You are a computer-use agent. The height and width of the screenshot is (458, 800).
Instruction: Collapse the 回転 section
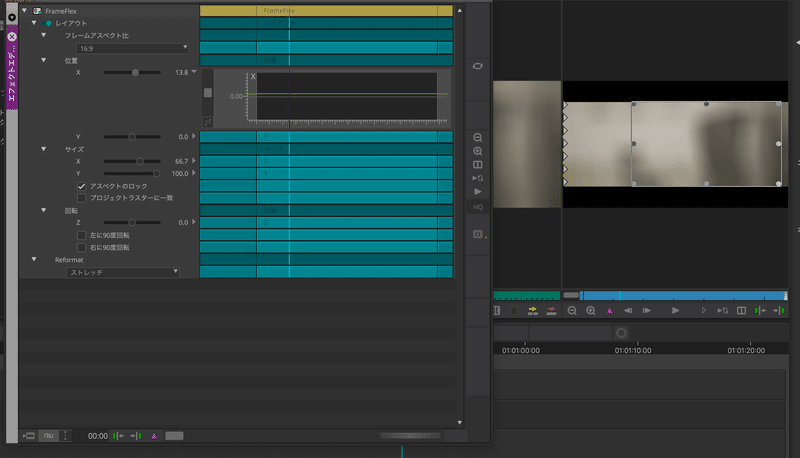pos(44,210)
